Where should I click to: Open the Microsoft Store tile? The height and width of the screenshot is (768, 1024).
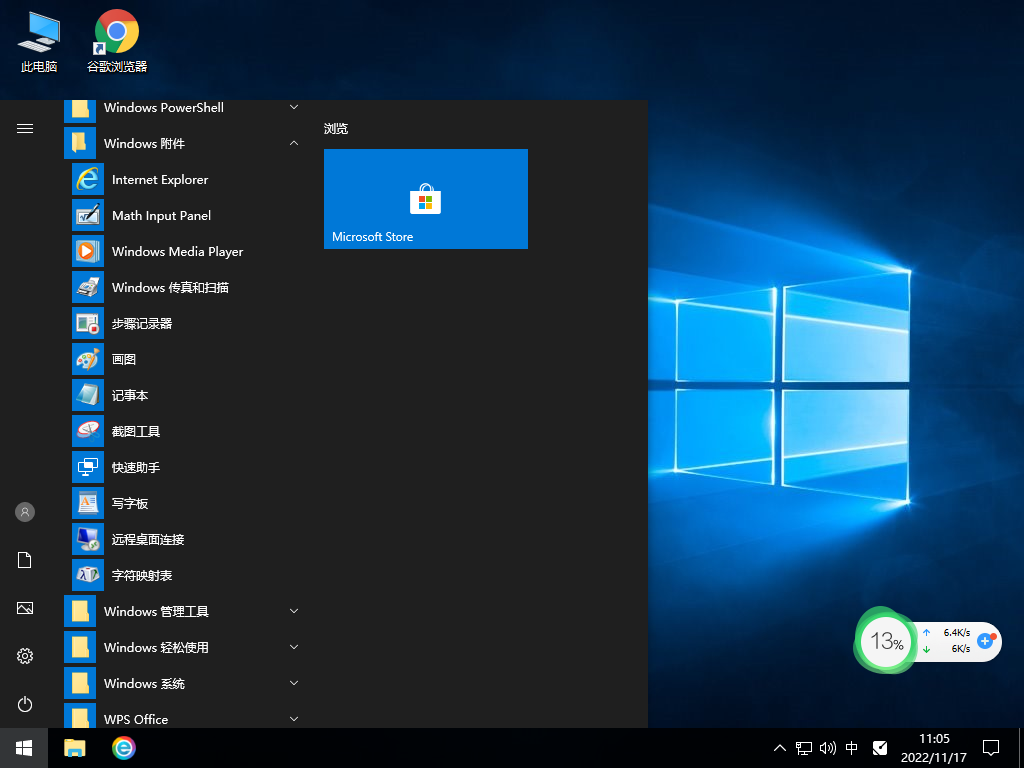click(x=425, y=199)
